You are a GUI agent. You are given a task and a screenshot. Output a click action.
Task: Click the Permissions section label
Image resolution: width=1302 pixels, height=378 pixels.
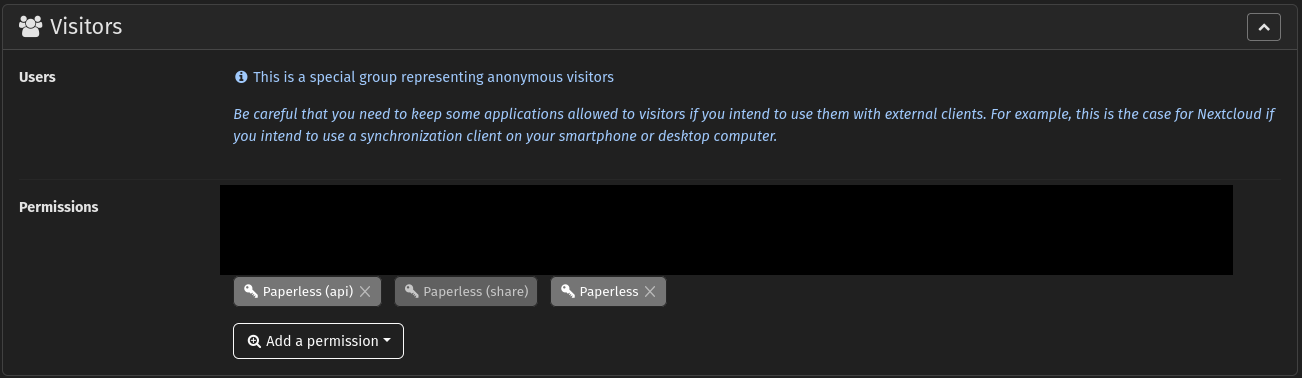pos(59,207)
